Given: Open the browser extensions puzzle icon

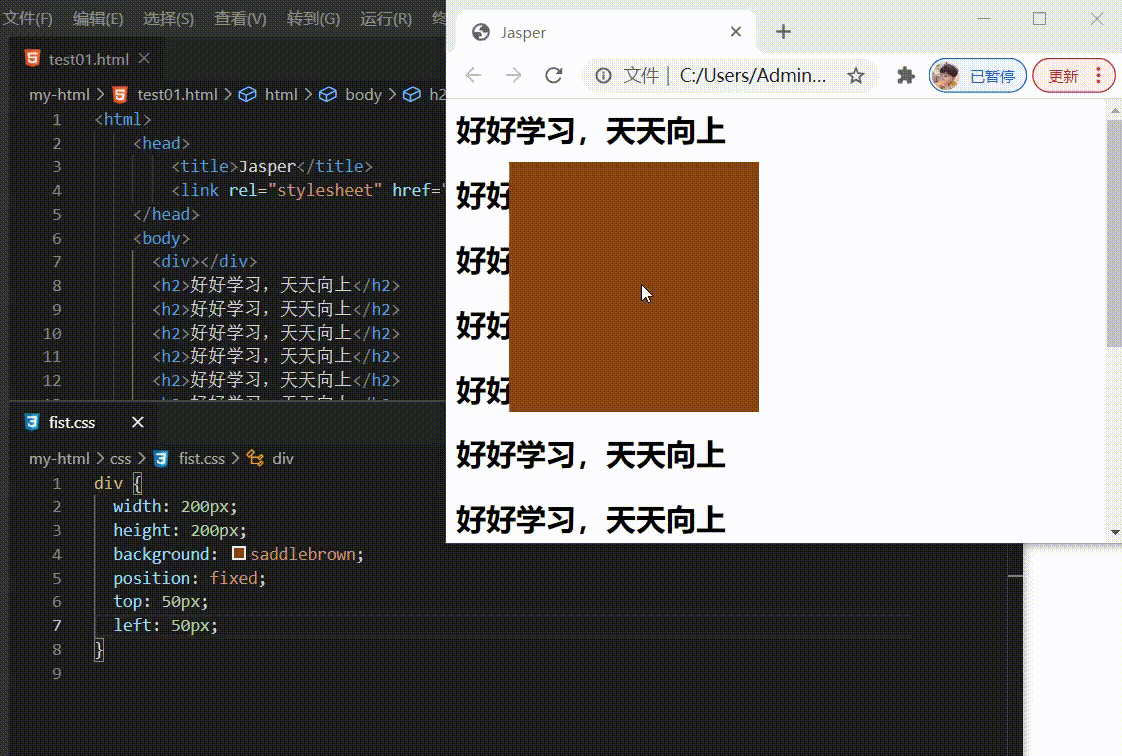Looking at the screenshot, I should (x=906, y=75).
